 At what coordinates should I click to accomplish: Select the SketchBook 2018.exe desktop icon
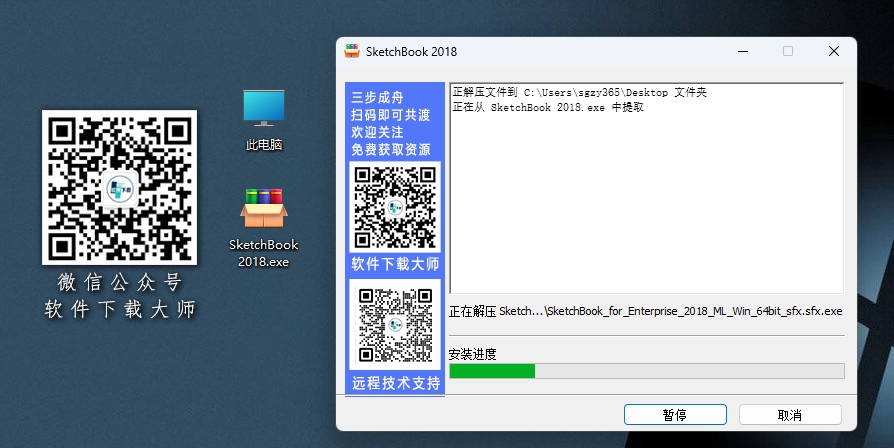tap(263, 228)
